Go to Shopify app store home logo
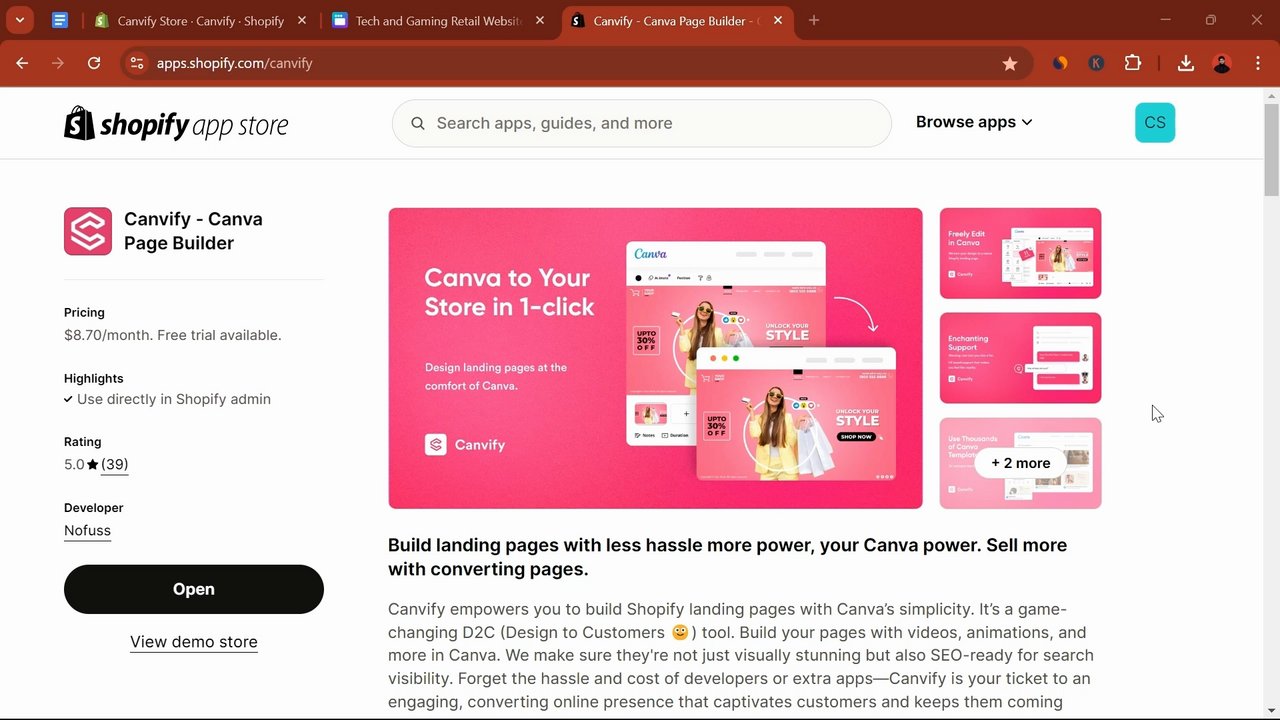Image resolution: width=1280 pixels, height=720 pixels. pyautogui.click(x=176, y=124)
